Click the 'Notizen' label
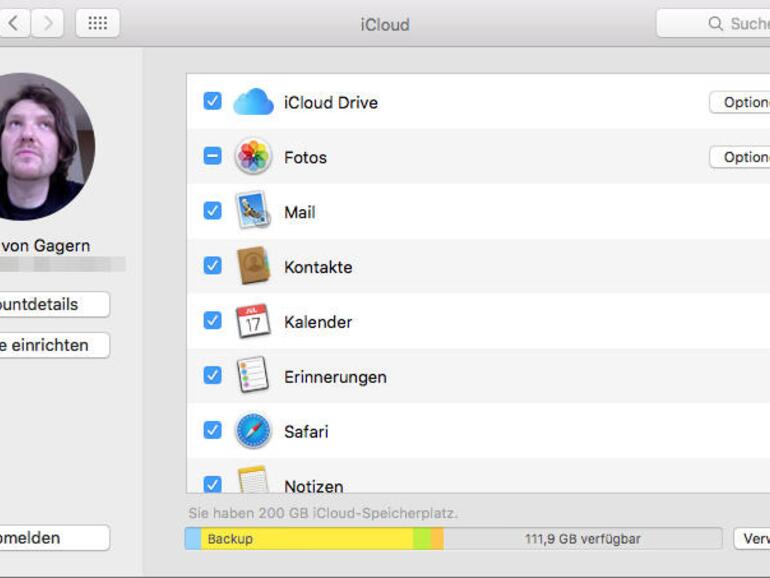Screen dimensions: 770x578 tap(314, 486)
